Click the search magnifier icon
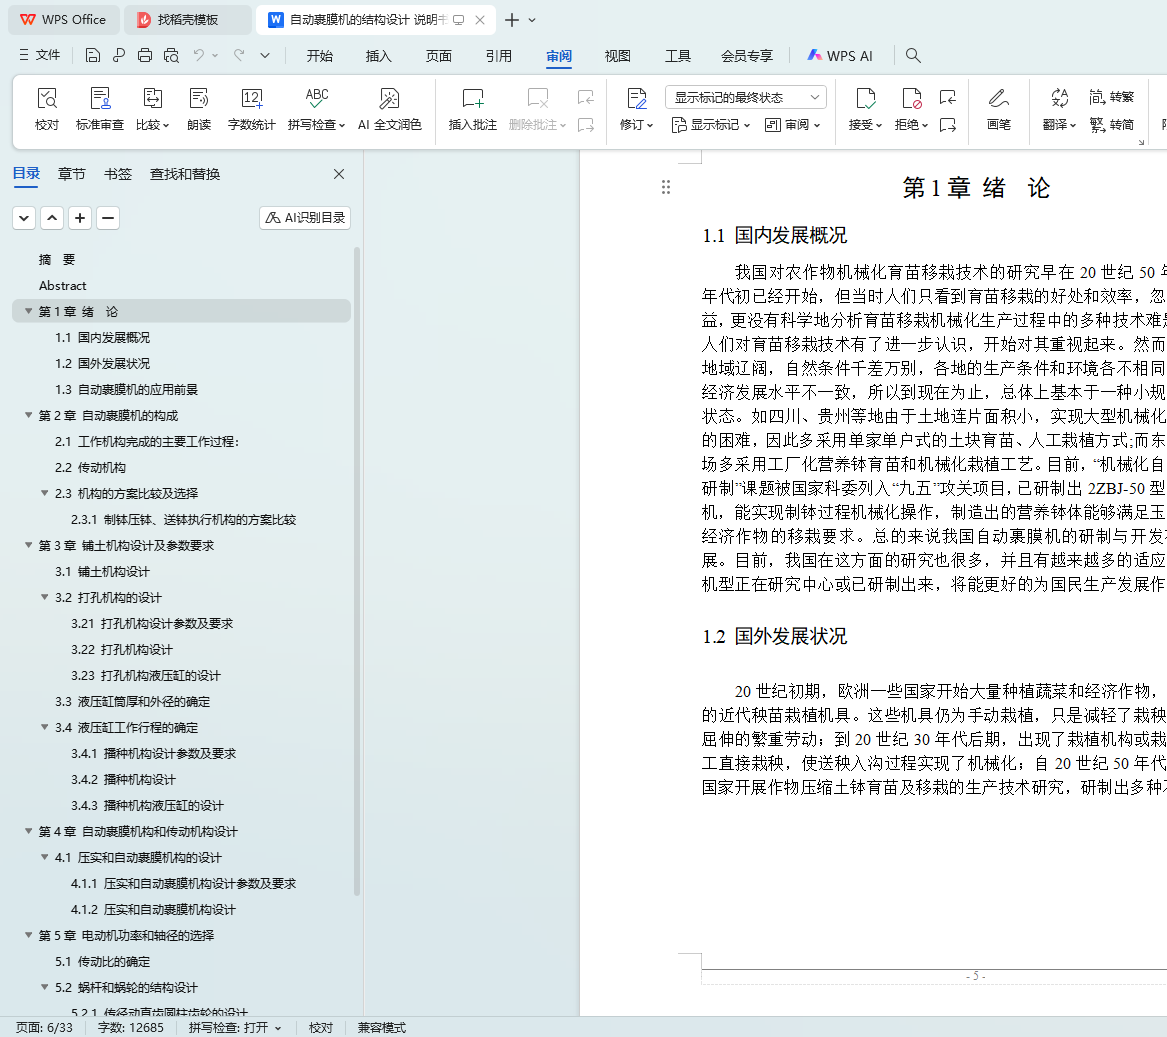1167x1037 pixels. [x=913, y=55]
